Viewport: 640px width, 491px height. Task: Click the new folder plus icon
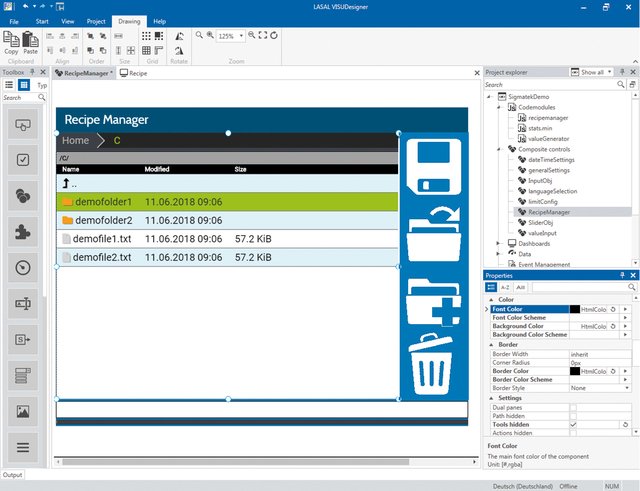(433, 303)
